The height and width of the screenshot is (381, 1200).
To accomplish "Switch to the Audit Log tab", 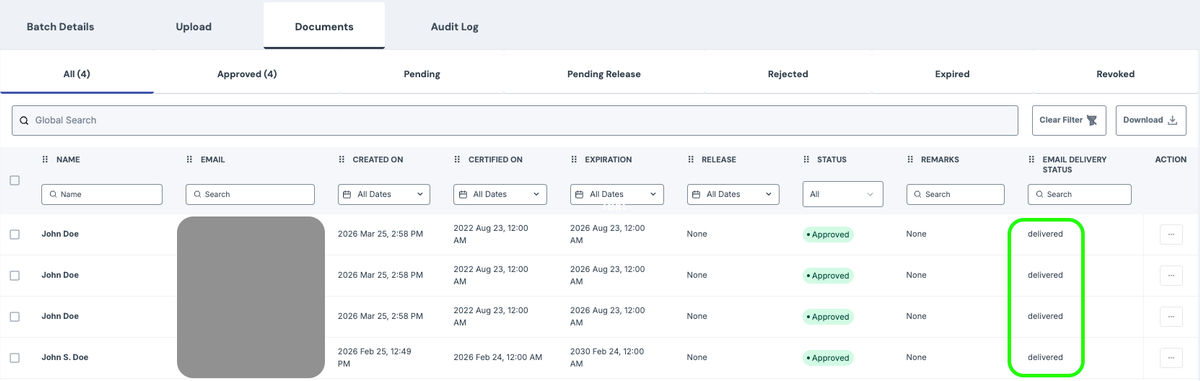I will coord(454,26).
